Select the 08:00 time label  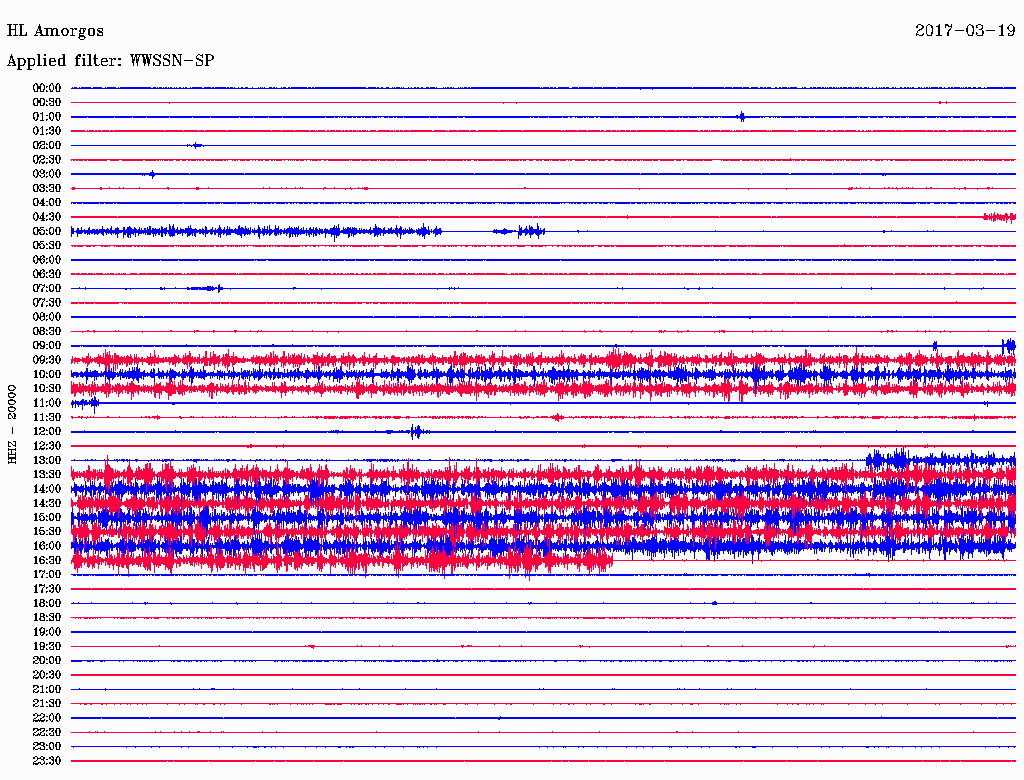(47, 317)
